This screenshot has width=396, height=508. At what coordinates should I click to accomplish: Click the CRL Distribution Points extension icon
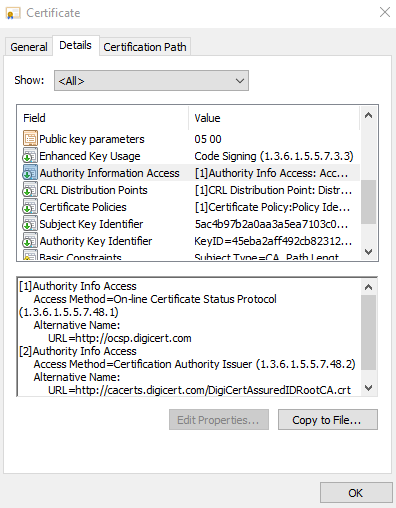pos(30,189)
